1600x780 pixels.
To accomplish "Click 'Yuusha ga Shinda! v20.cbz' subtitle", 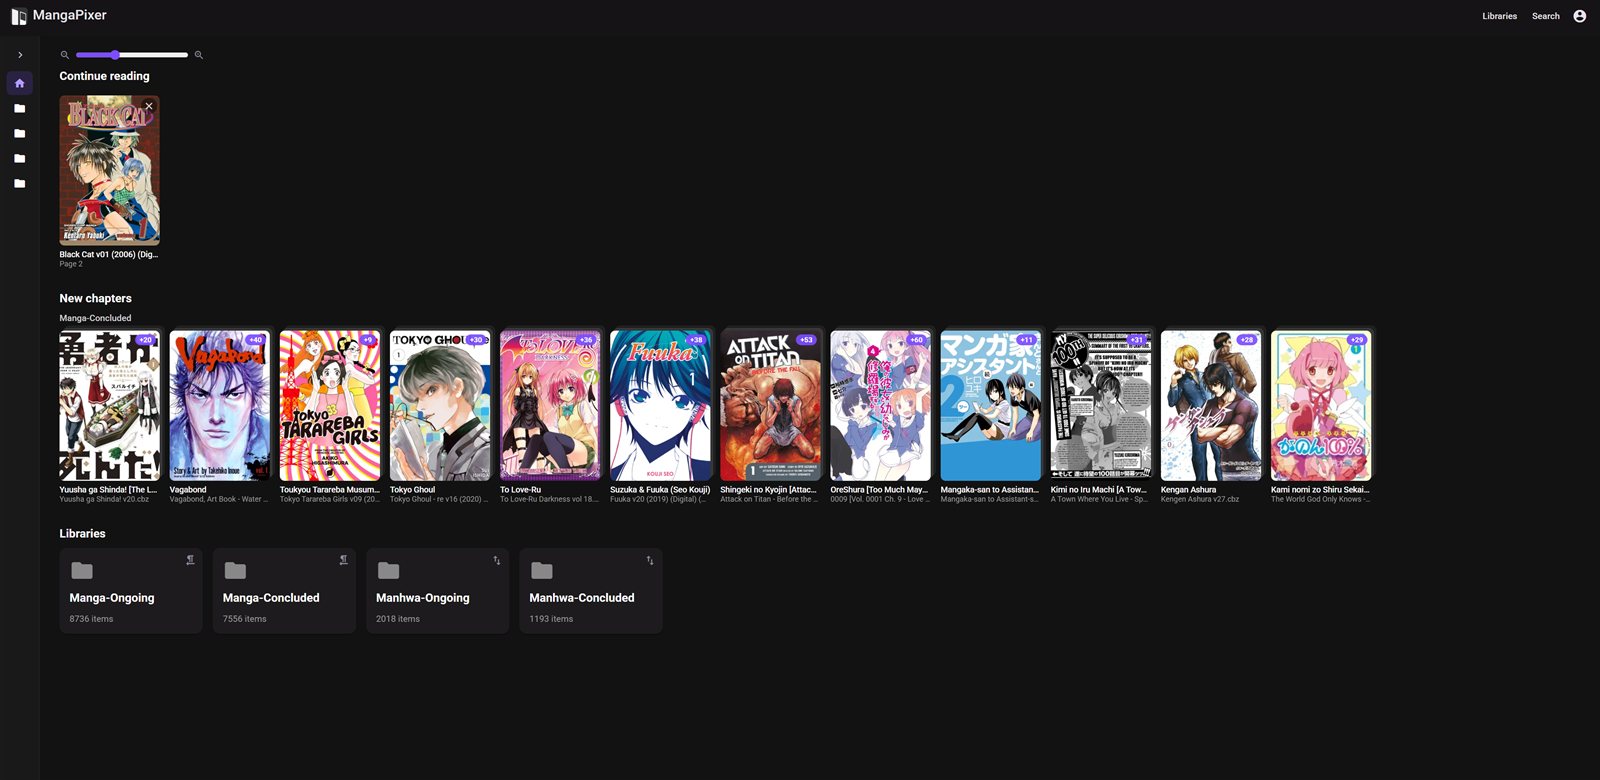I will (104, 499).
